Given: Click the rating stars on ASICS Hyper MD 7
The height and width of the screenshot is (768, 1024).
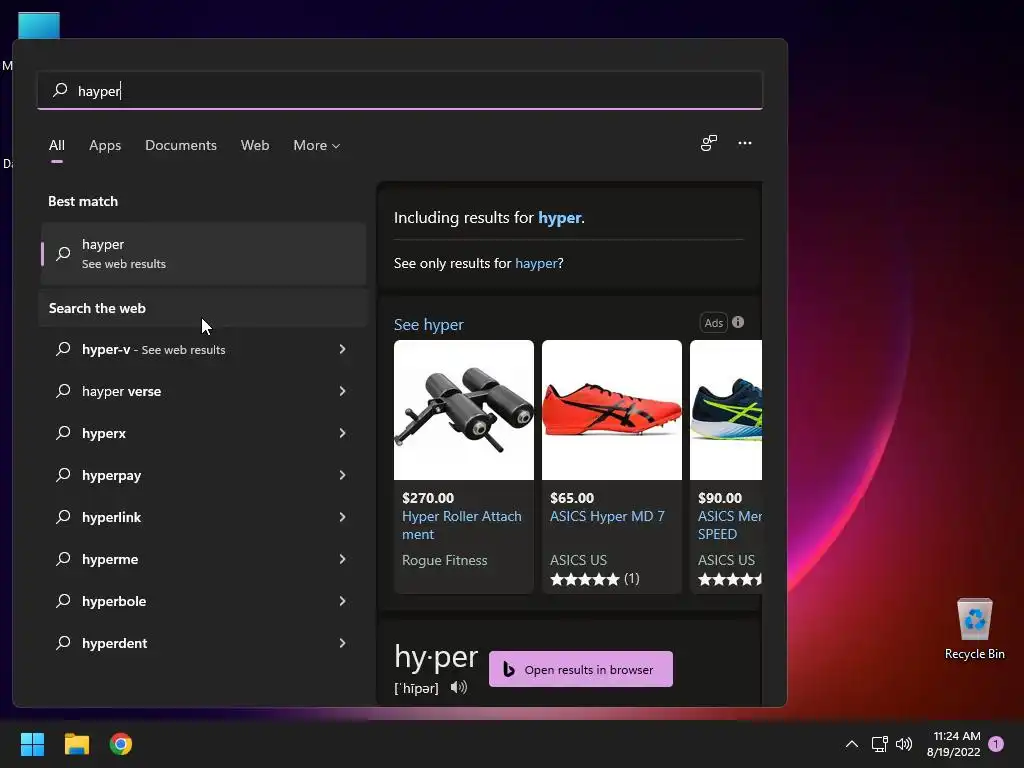Looking at the screenshot, I should pos(584,579).
